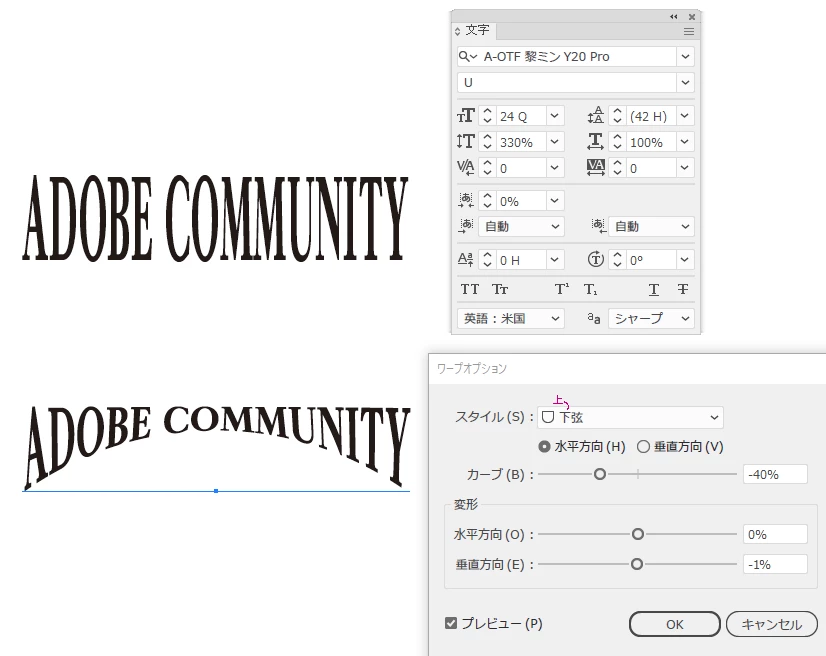Toggle Small Caps Tr button

click(x=500, y=289)
